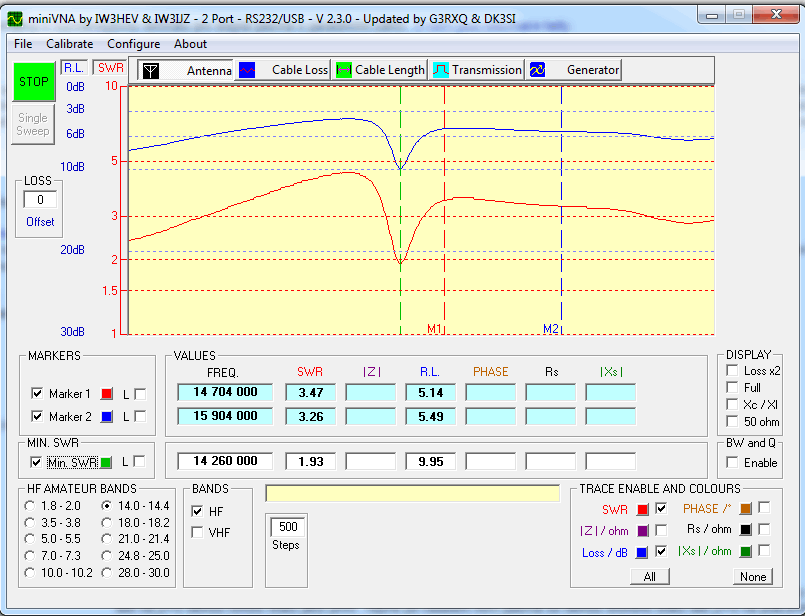Click the All traces button

(650, 577)
